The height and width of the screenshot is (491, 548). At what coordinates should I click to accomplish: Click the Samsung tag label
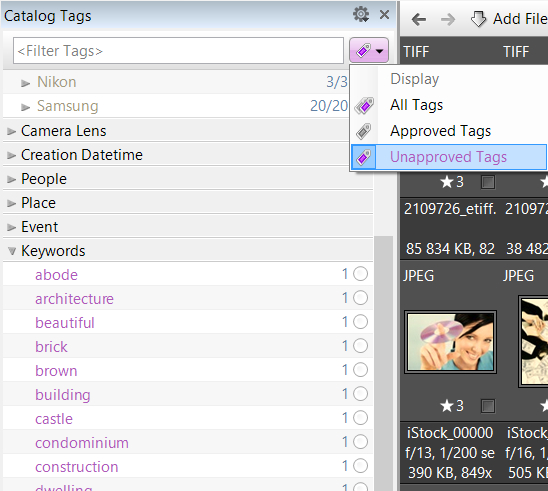(x=67, y=106)
